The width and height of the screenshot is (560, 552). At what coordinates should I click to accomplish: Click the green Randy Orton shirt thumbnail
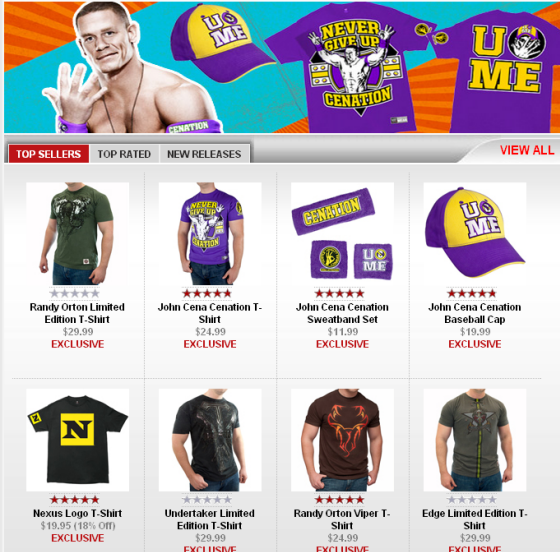(78, 234)
